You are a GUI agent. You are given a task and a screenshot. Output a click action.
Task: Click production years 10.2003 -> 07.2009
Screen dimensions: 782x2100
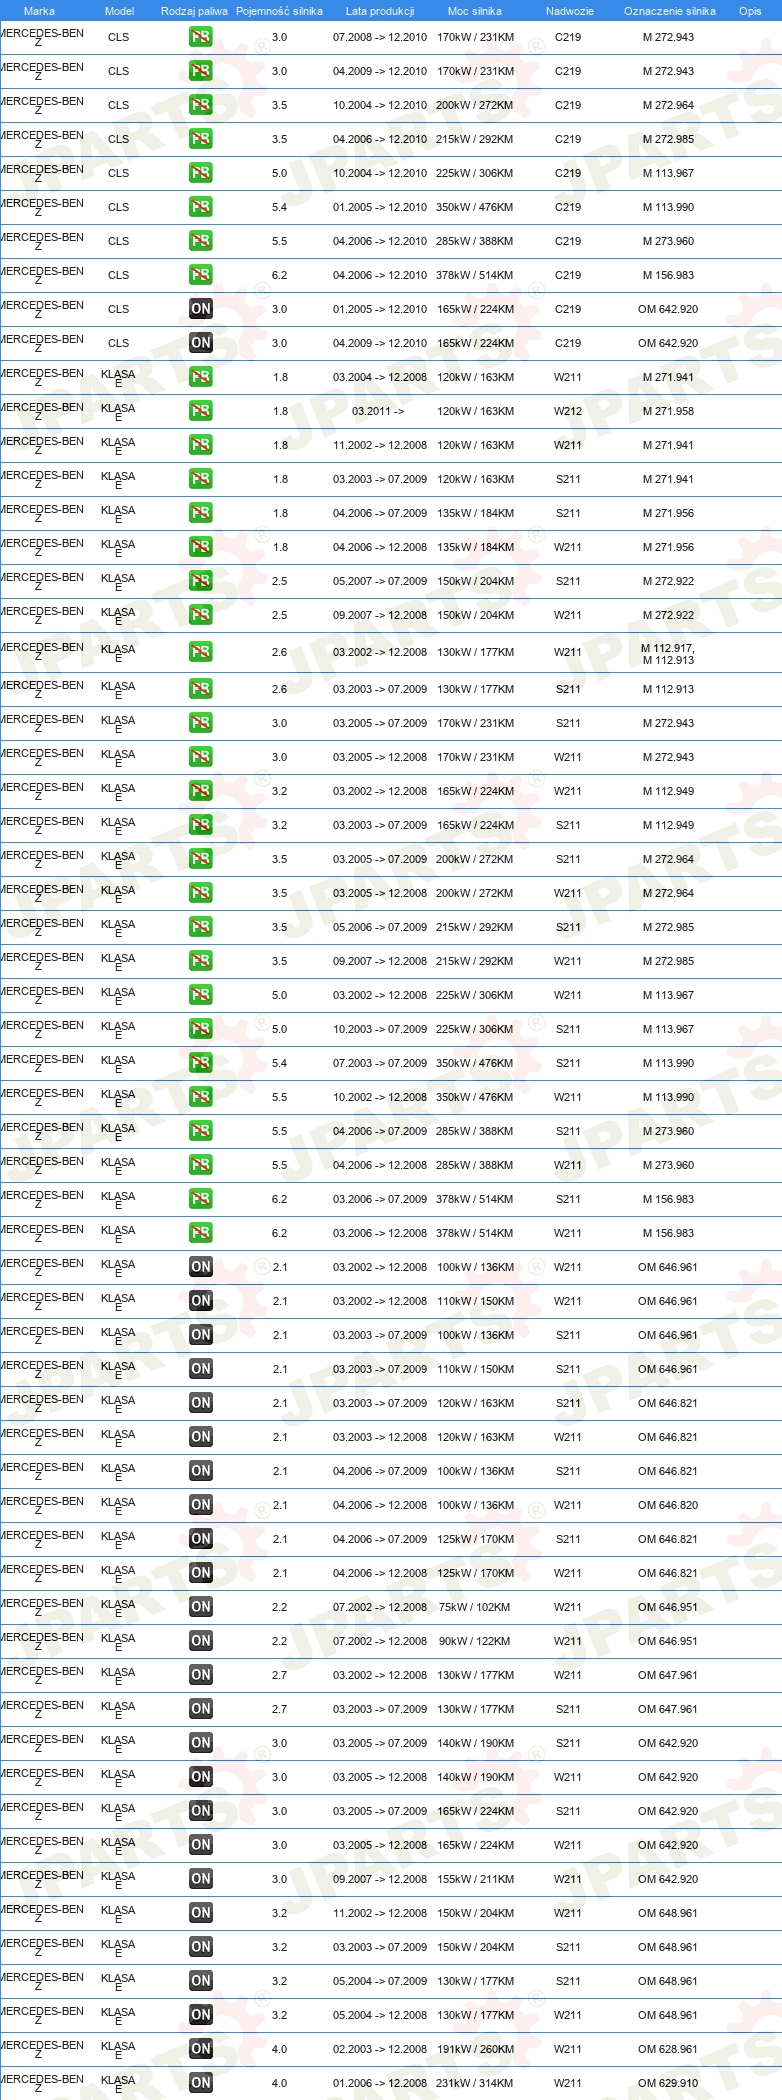[380, 1029]
